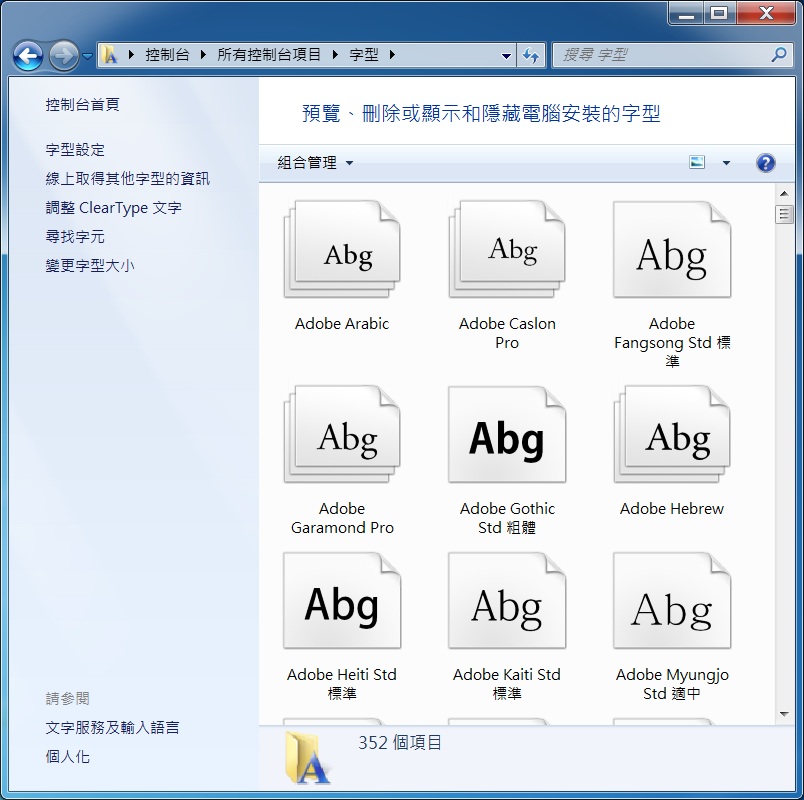The height and width of the screenshot is (800, 804).
Task: Click the Adobe Kaiti Std 標準 label
Action: (x=507, y=684)
